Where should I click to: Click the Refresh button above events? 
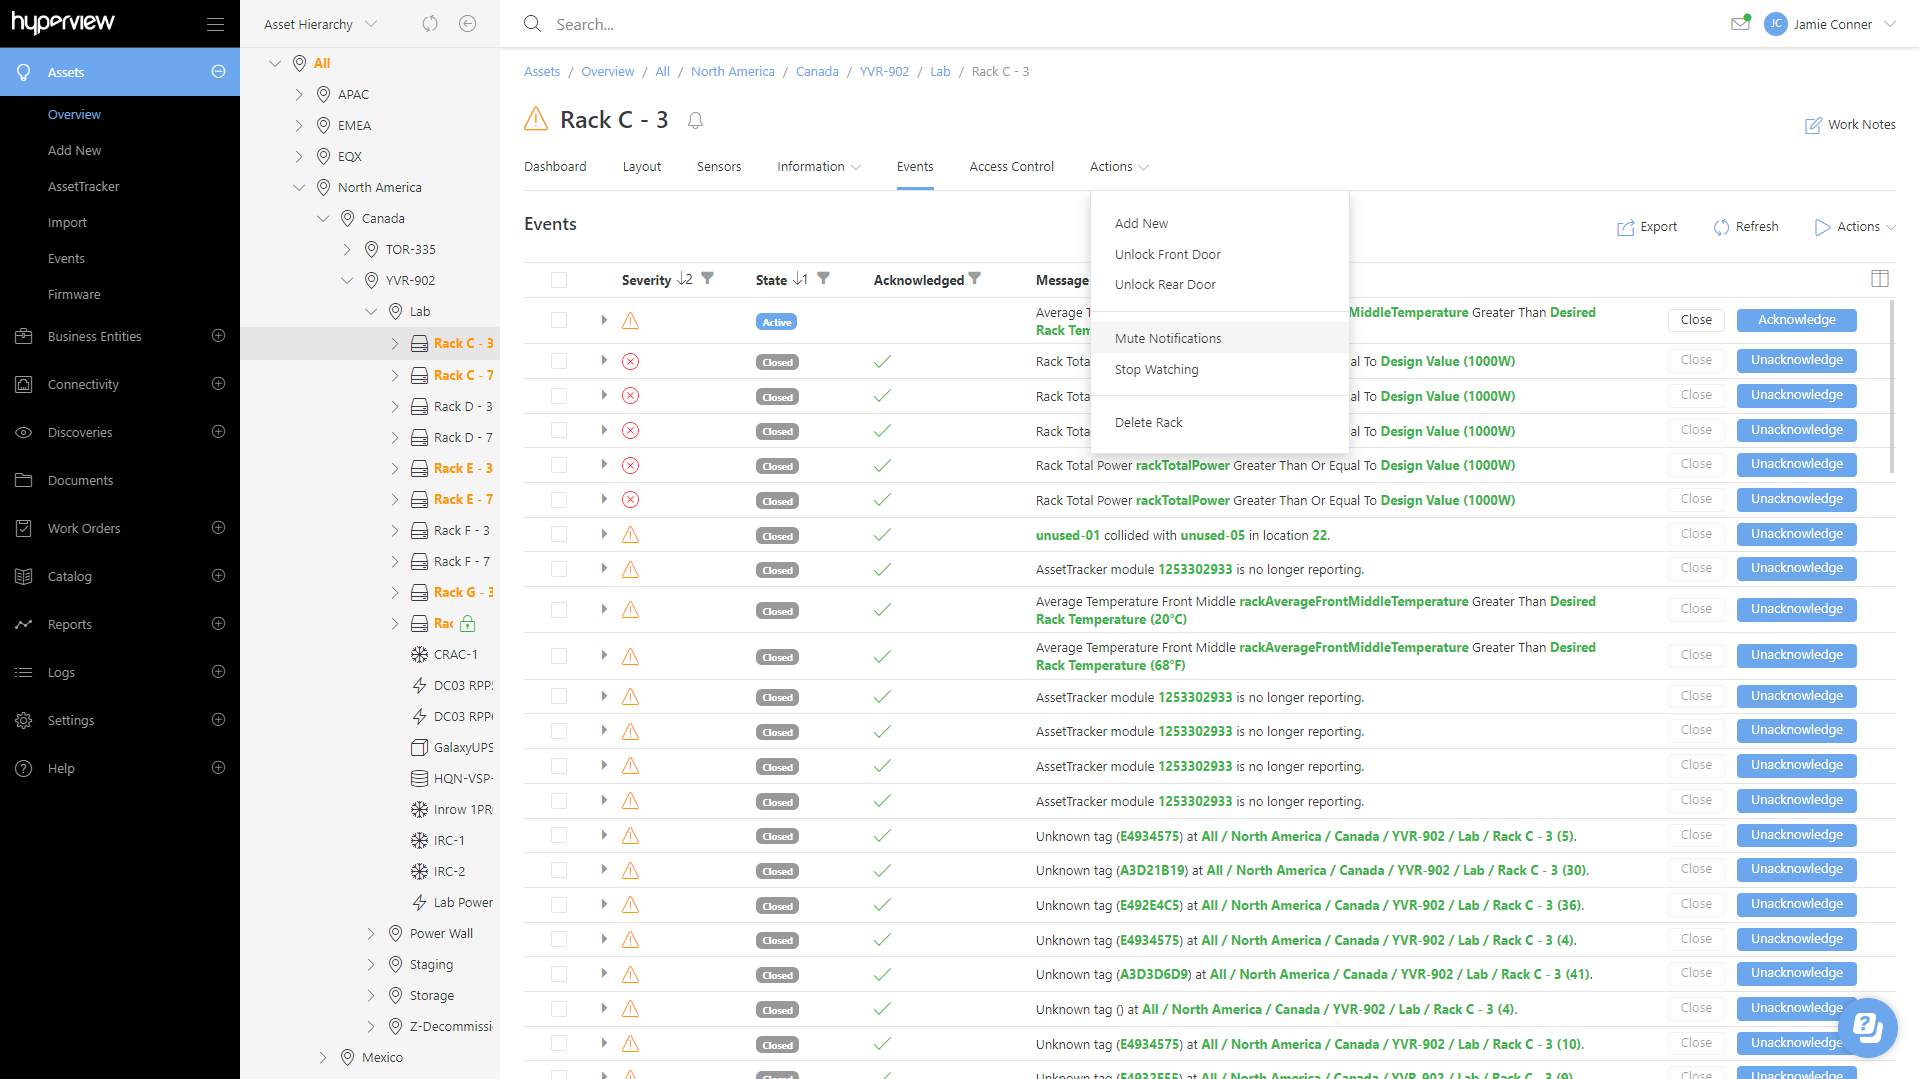[x=1746, y=227]
